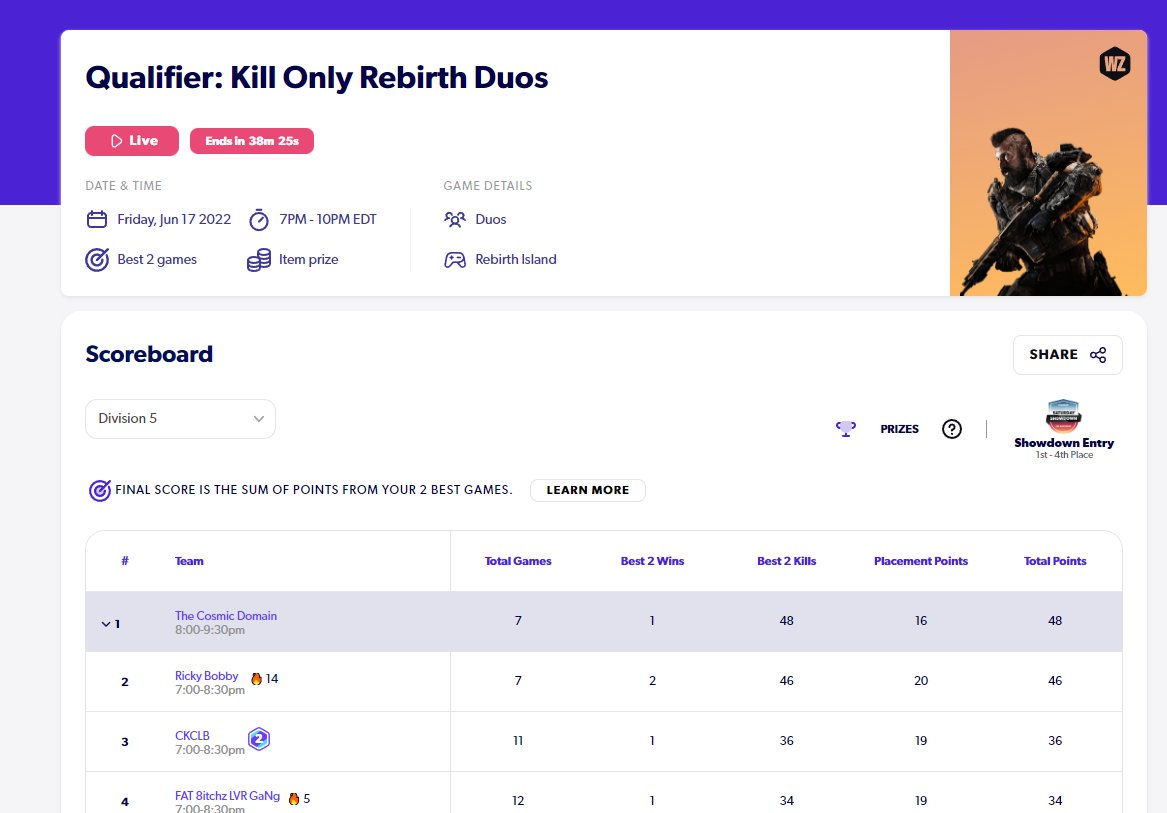Click the stopwatch icon beside 7PM - 10PM EDT
This screenshot has width=1167, height=813.
click(x=258, y=220)
